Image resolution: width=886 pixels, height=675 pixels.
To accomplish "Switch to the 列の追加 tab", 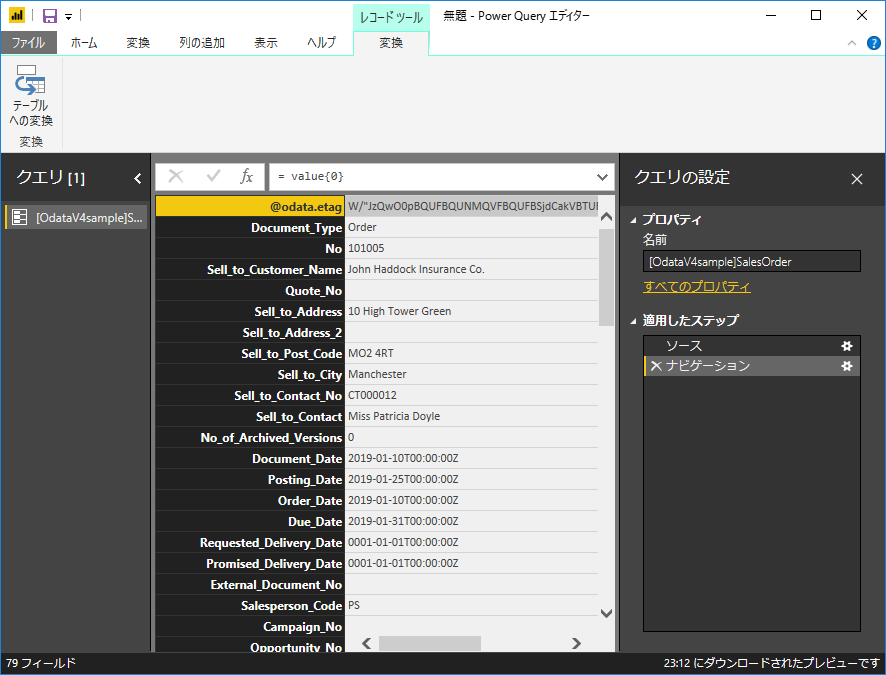I will 202,43.
